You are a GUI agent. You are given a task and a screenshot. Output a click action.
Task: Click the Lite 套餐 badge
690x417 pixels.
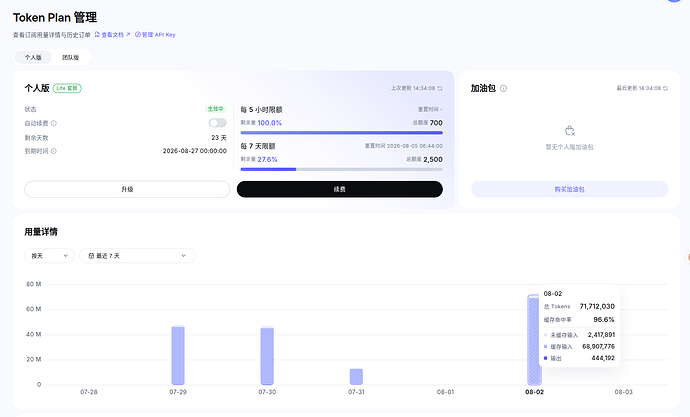pos(67,88)
